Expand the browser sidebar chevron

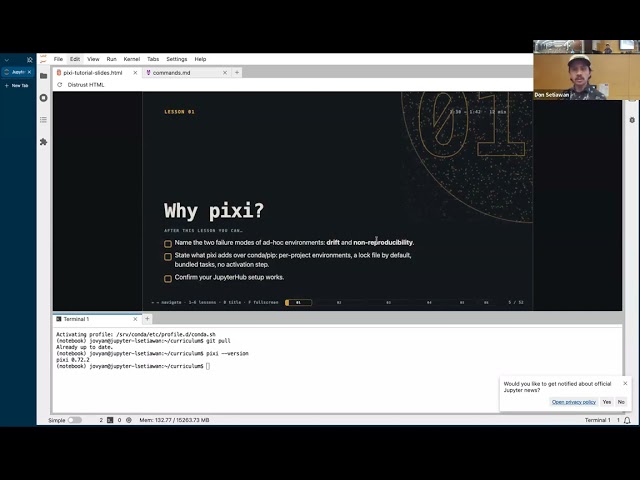pyautogui.click(x=7, y=60)
